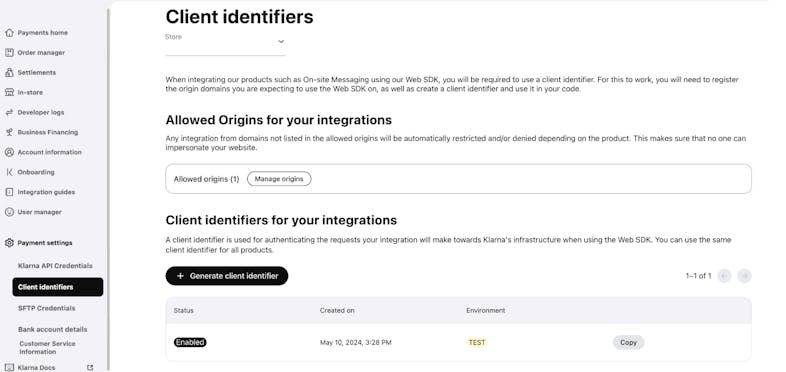
Task: Select the In-store shop icon
Action: (9, 92)
